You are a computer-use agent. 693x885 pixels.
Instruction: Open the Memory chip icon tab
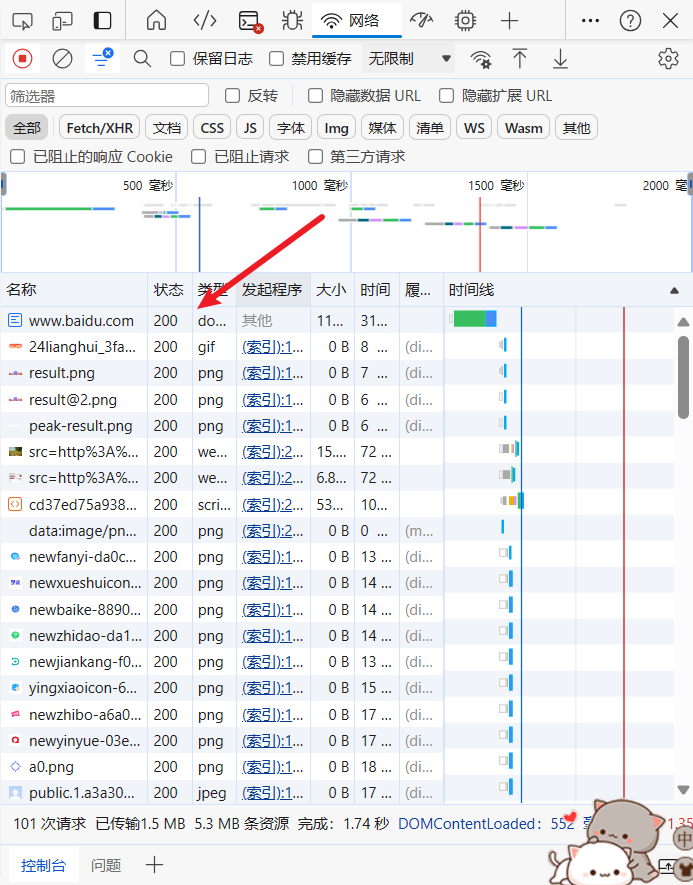(x=465, y=21)
